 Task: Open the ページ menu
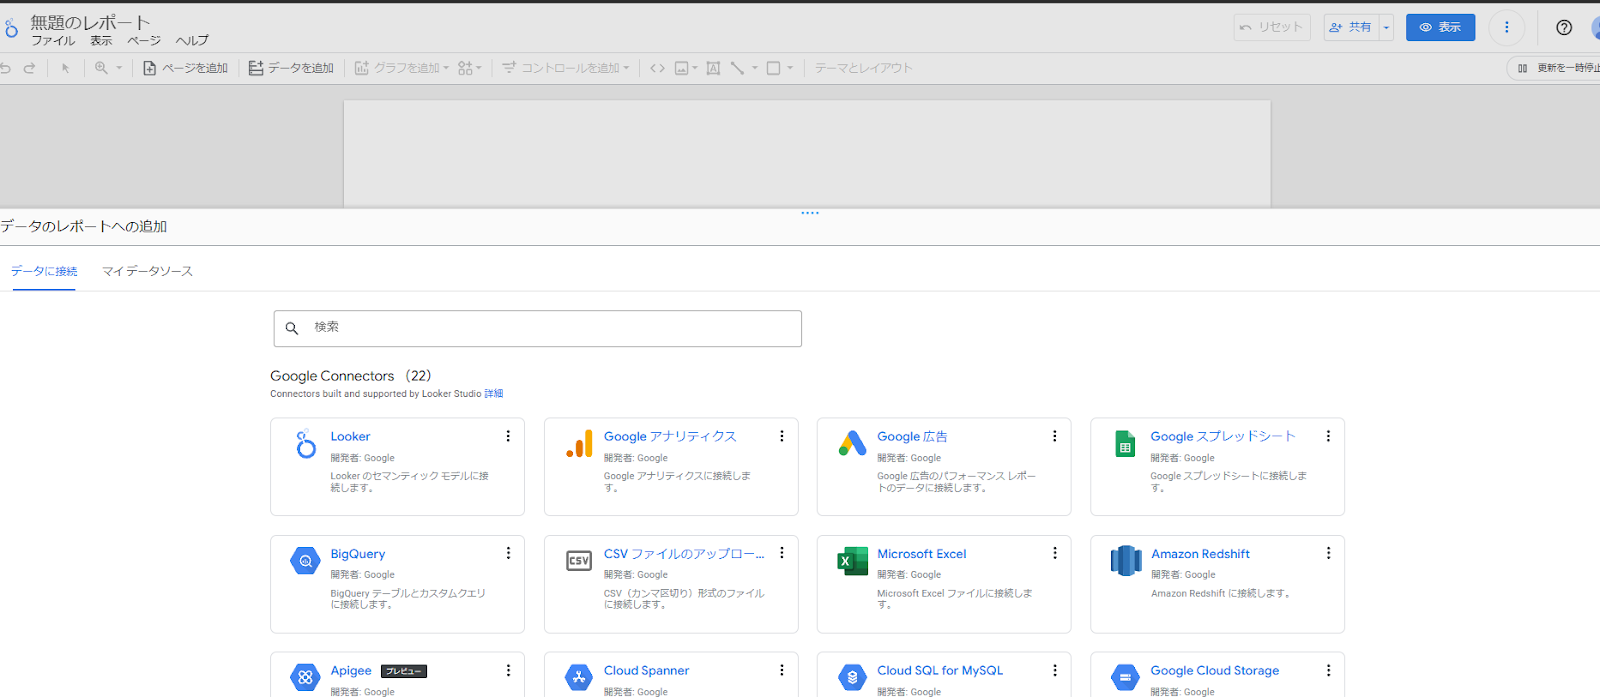pos(144,41)
